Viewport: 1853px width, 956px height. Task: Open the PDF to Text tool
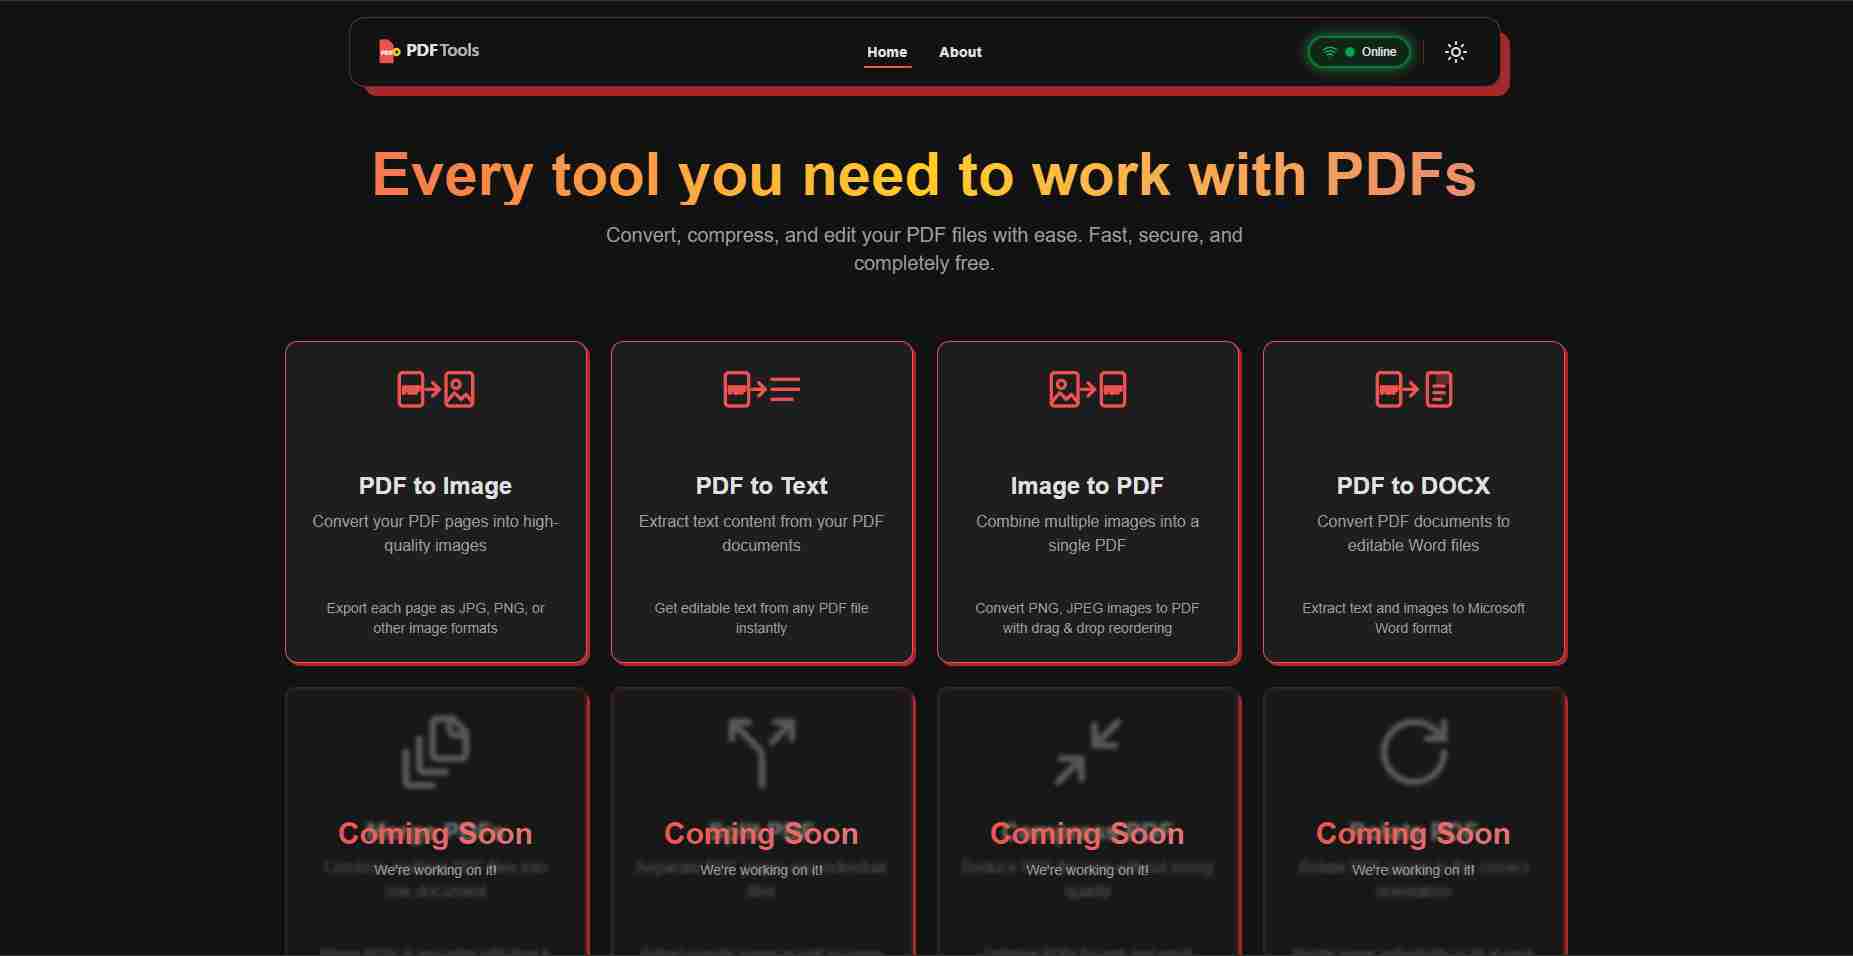tap(761, 502)
